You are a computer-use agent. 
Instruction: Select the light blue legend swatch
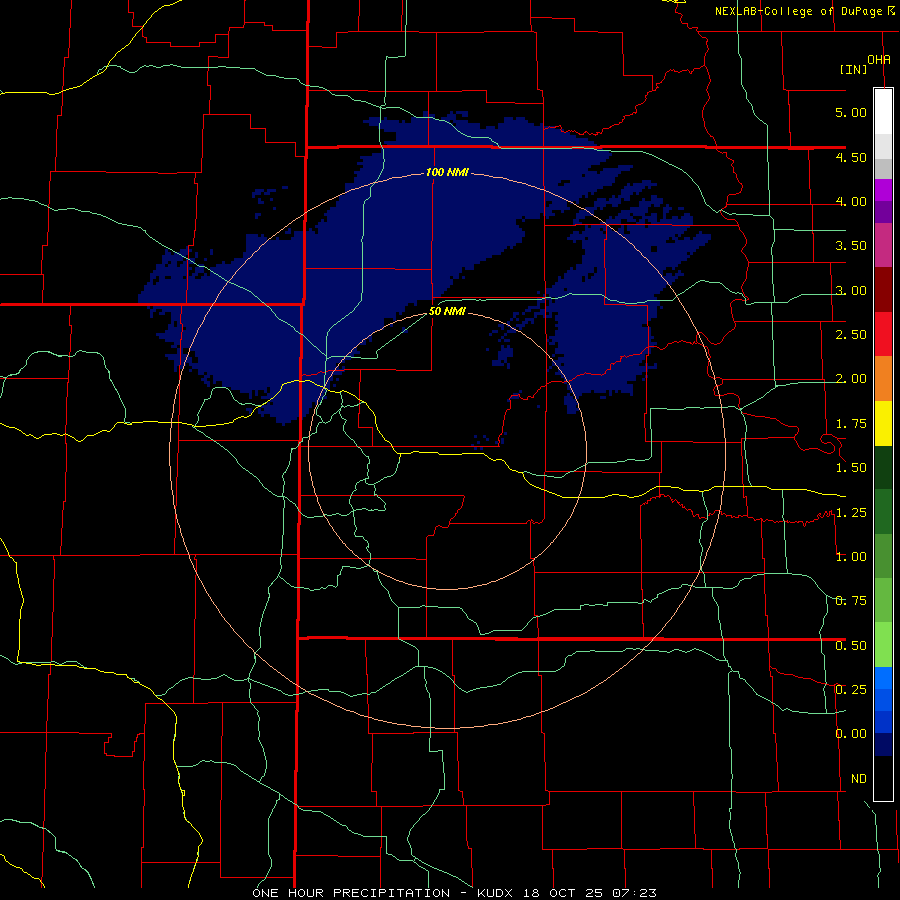click(x=883, y=678)
